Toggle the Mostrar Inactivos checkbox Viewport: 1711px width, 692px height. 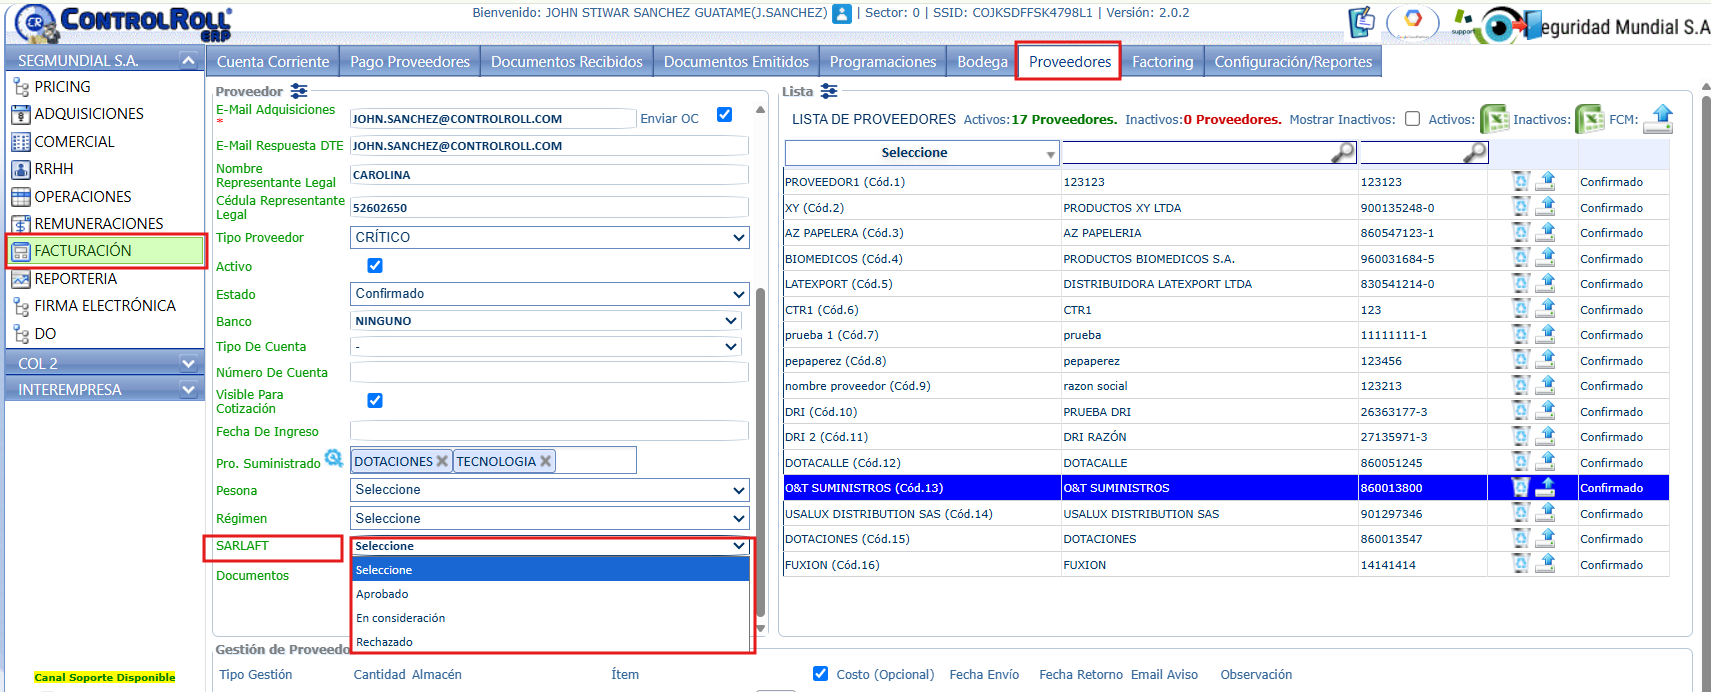1412,119
